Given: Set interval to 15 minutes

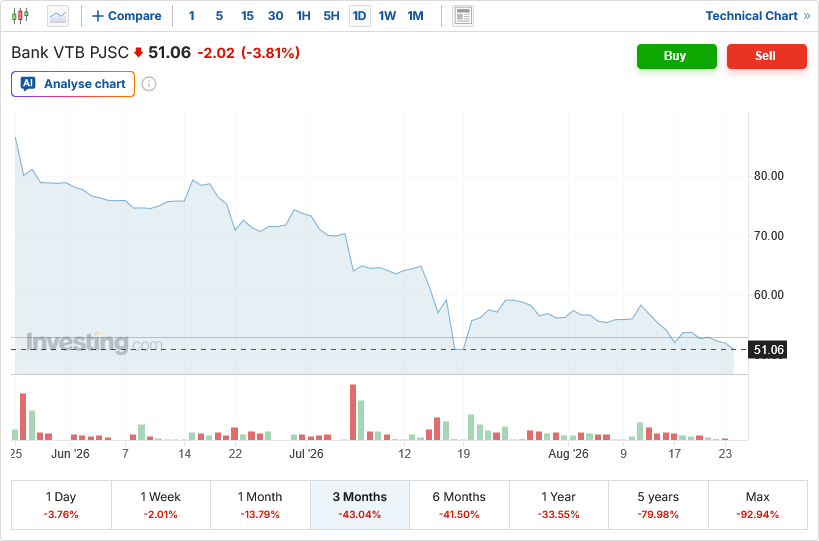Looking at the screenshot, I should pyautogui.click(x=247, y=16).
